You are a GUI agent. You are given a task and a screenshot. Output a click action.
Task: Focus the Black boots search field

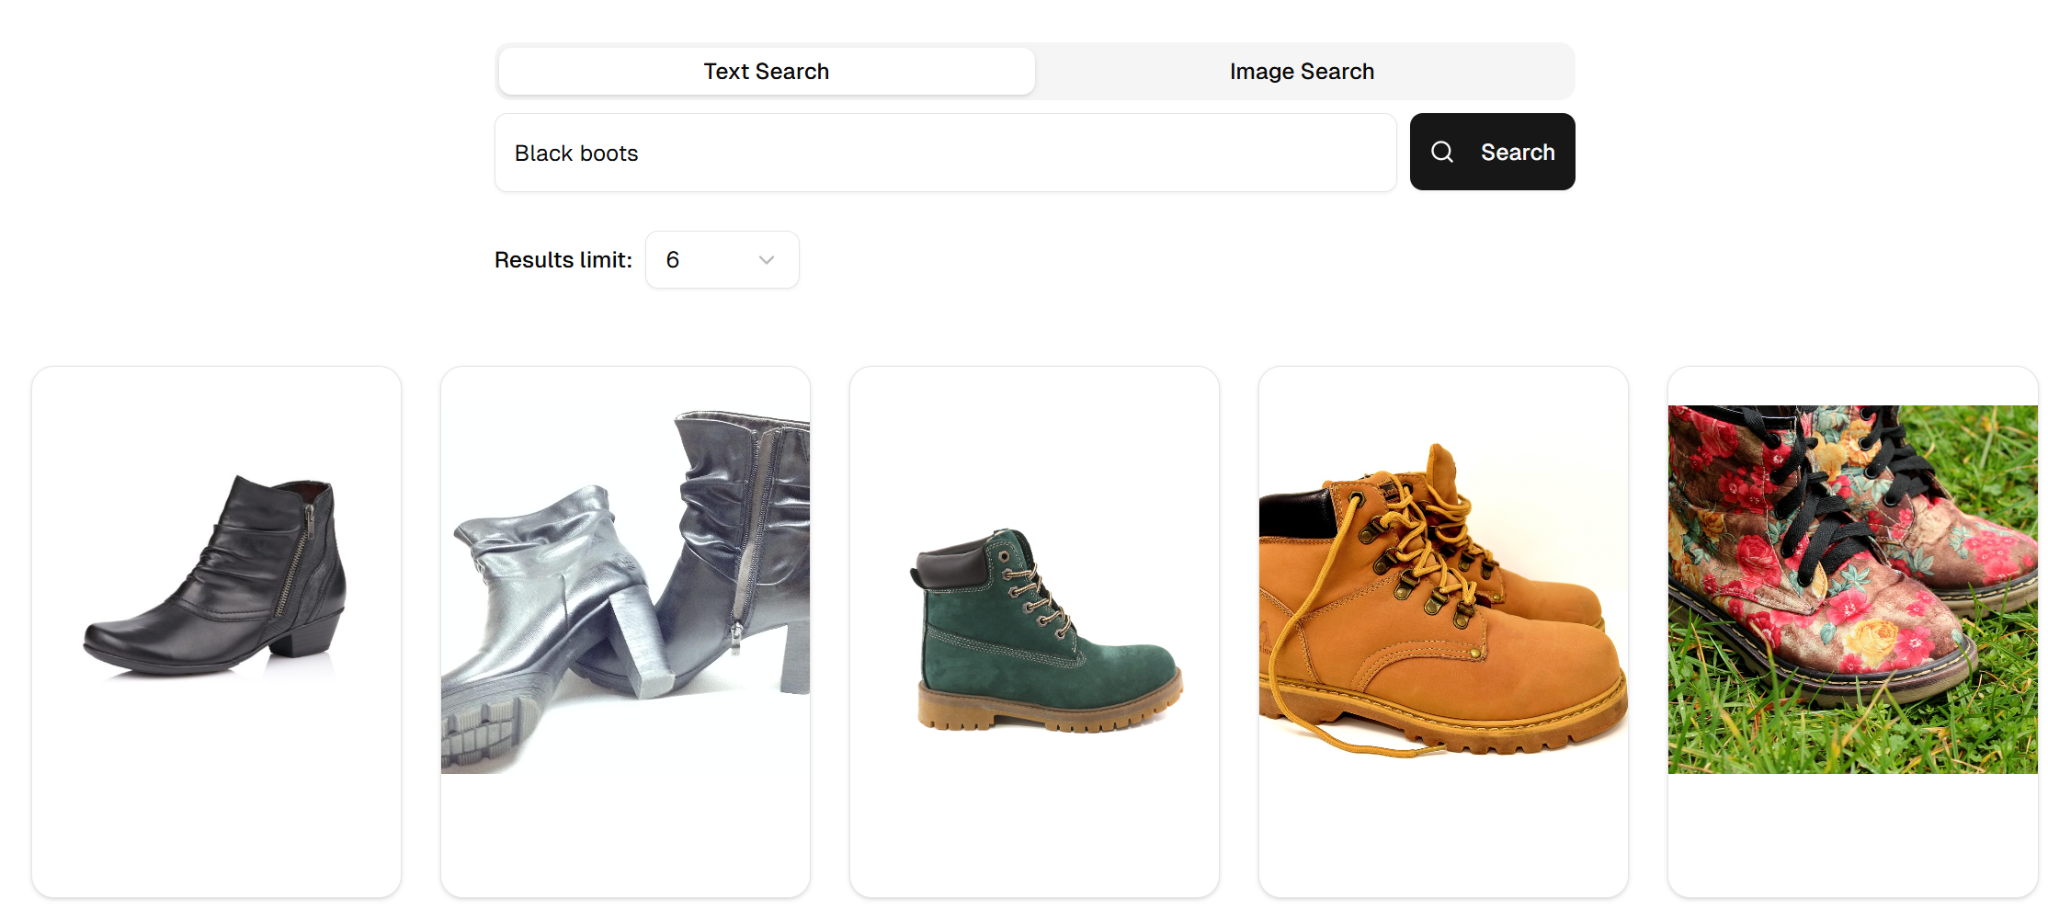tap(945, 152)
